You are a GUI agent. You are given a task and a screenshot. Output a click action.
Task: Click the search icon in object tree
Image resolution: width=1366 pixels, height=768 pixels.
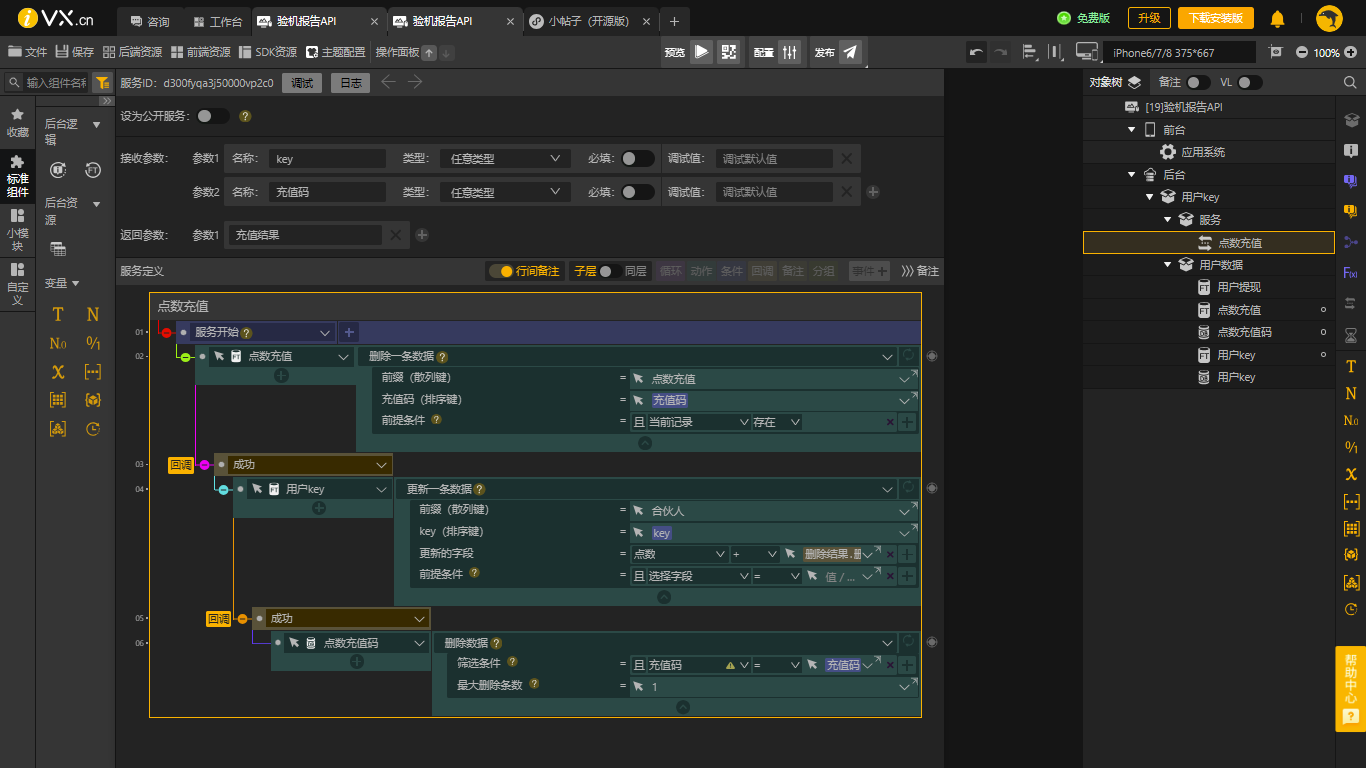point(1349,83)
